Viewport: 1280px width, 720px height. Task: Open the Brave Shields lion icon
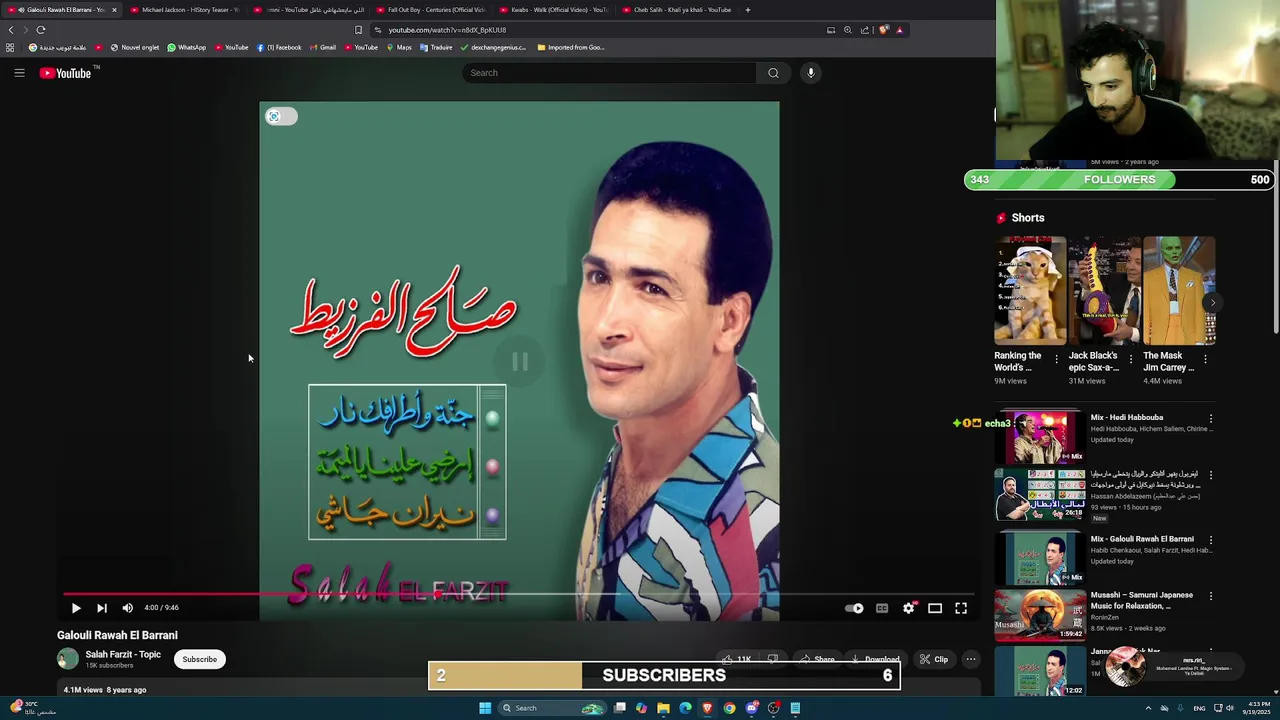click(883, 30)
